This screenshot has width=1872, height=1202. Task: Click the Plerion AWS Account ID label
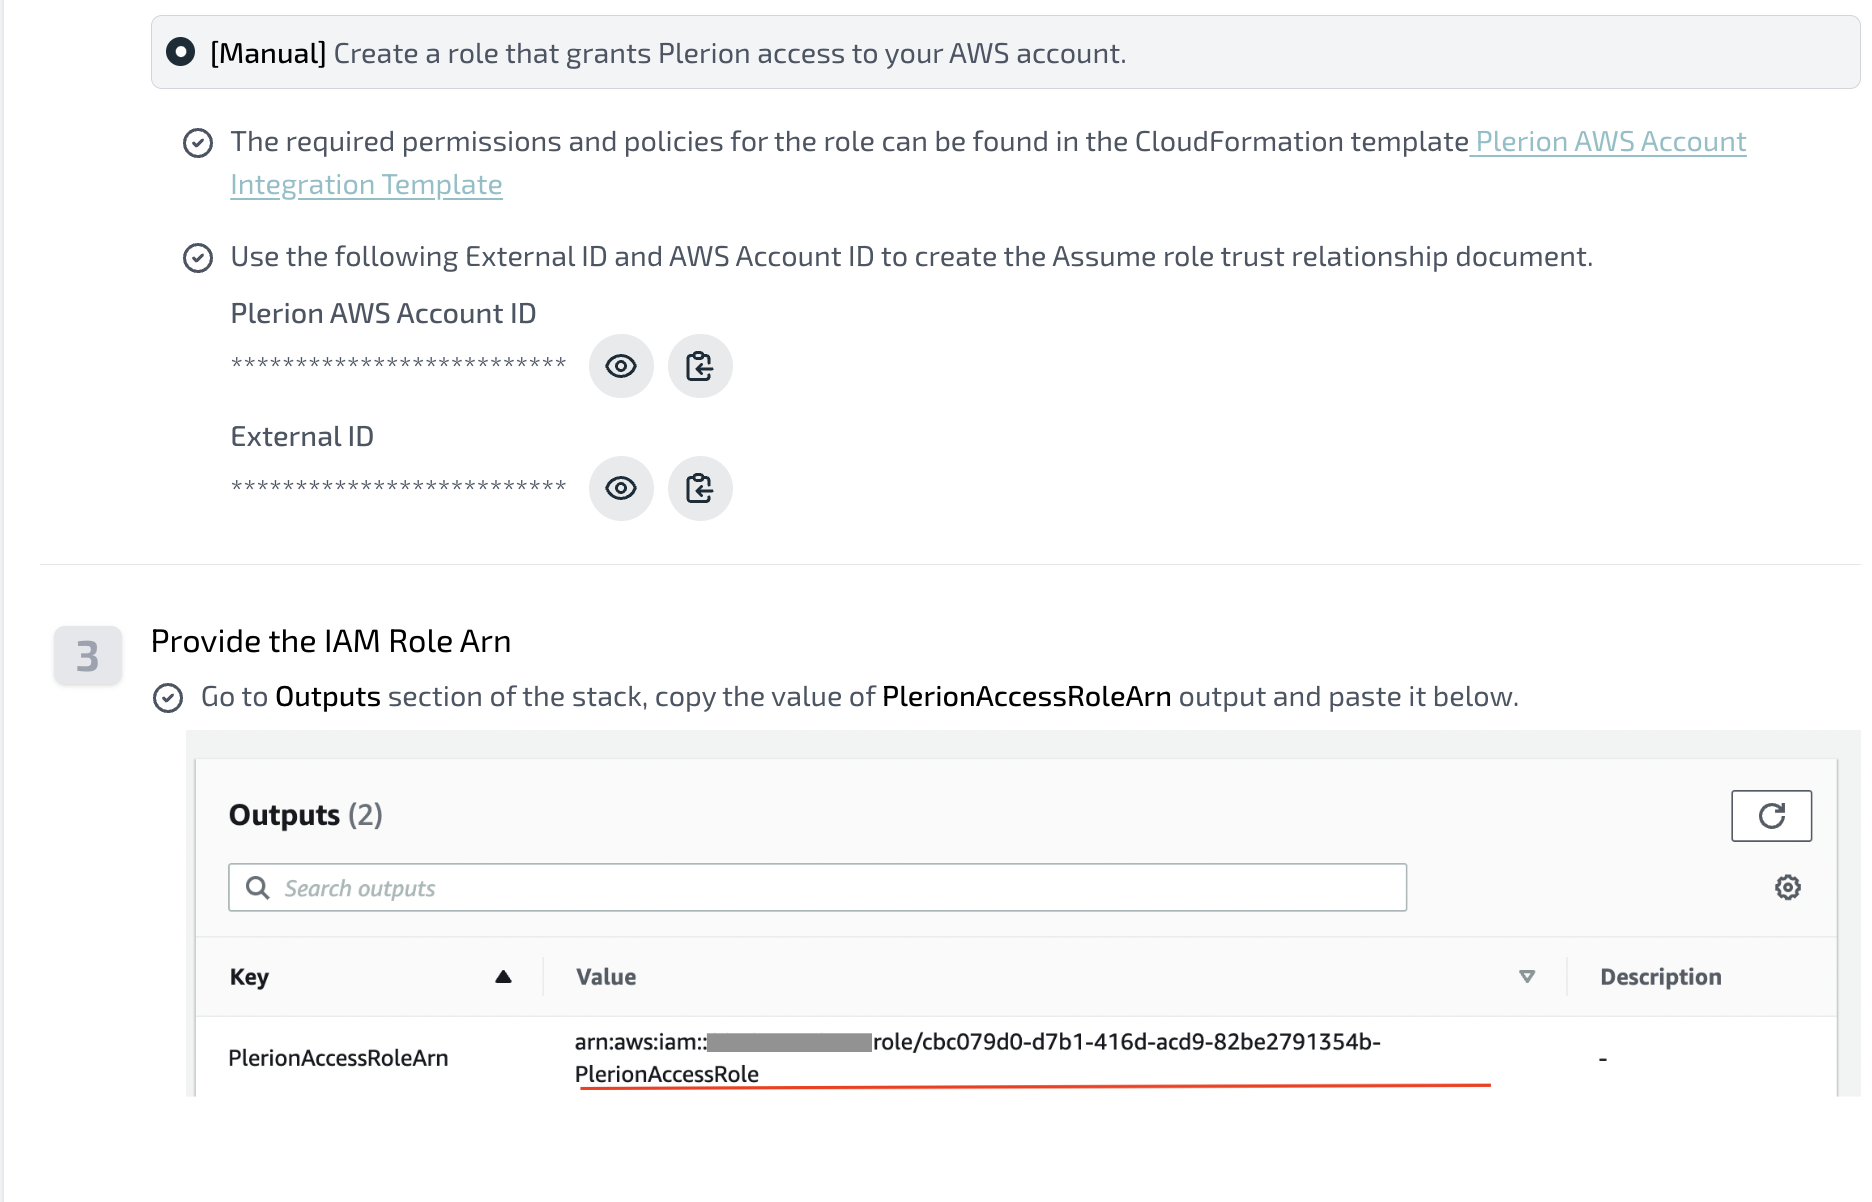click(383, 314)
